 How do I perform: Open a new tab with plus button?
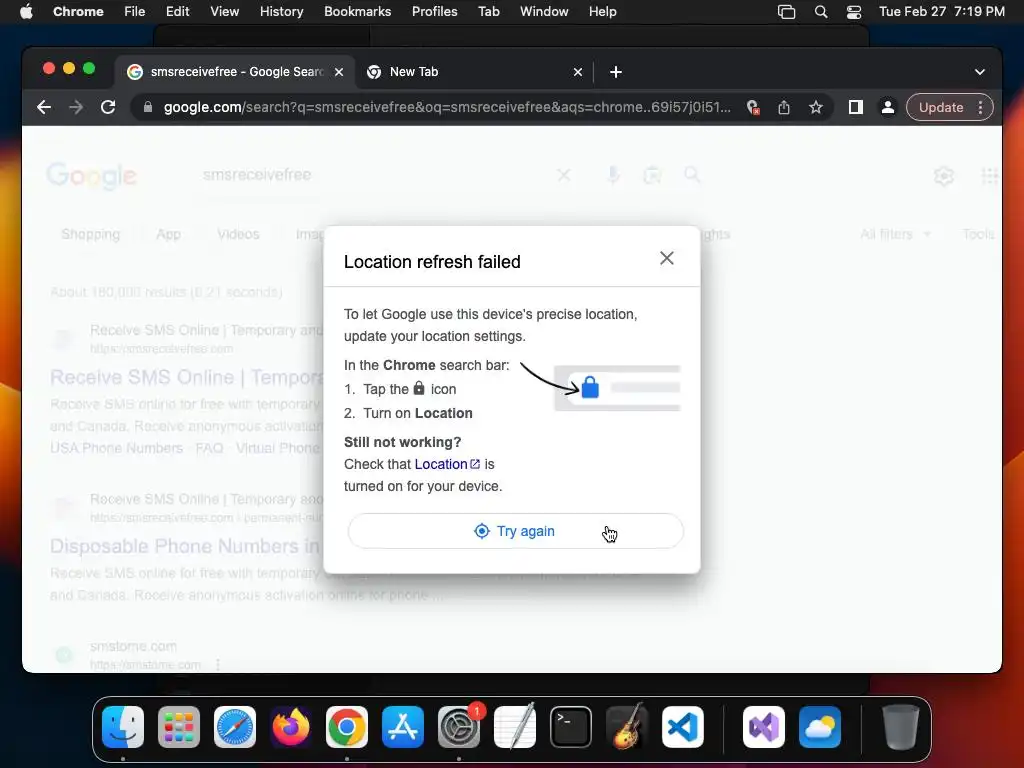[616, 72]
